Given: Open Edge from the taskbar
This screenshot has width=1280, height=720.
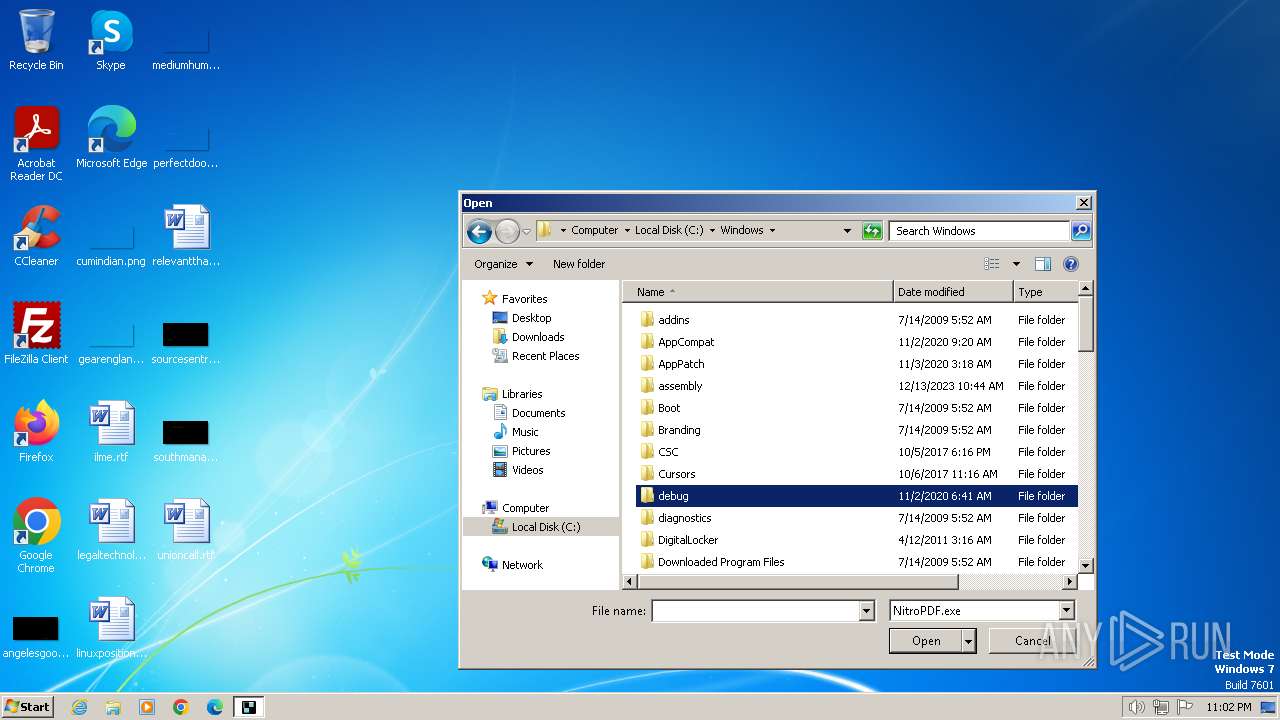Looking at the screenshot, I should 215,707.
